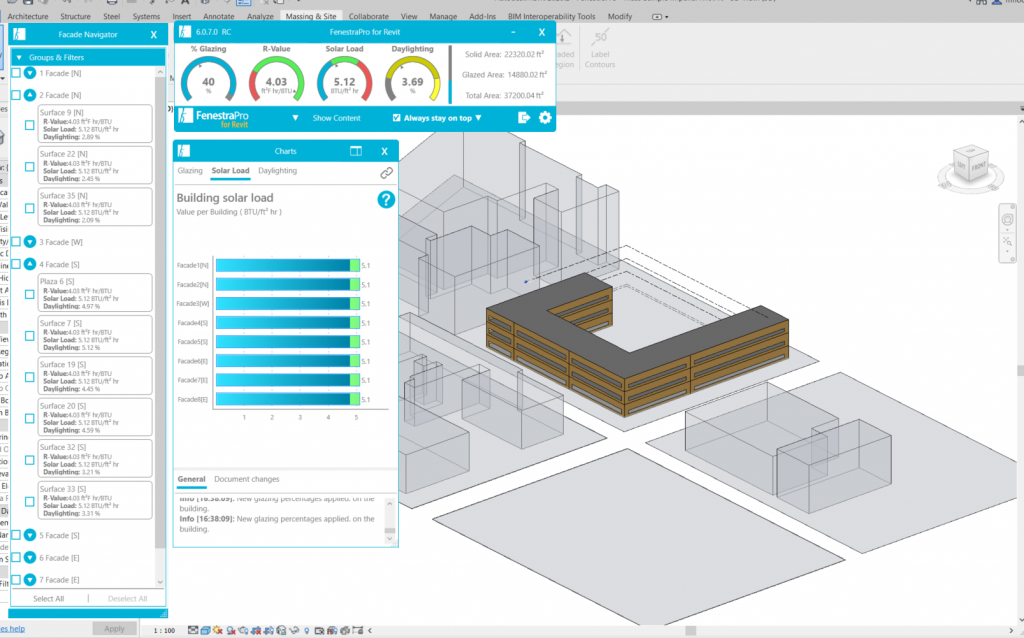Open the Analyze ribbon tab
This screenshot has width=1024, height=638.
coord(260,16)
